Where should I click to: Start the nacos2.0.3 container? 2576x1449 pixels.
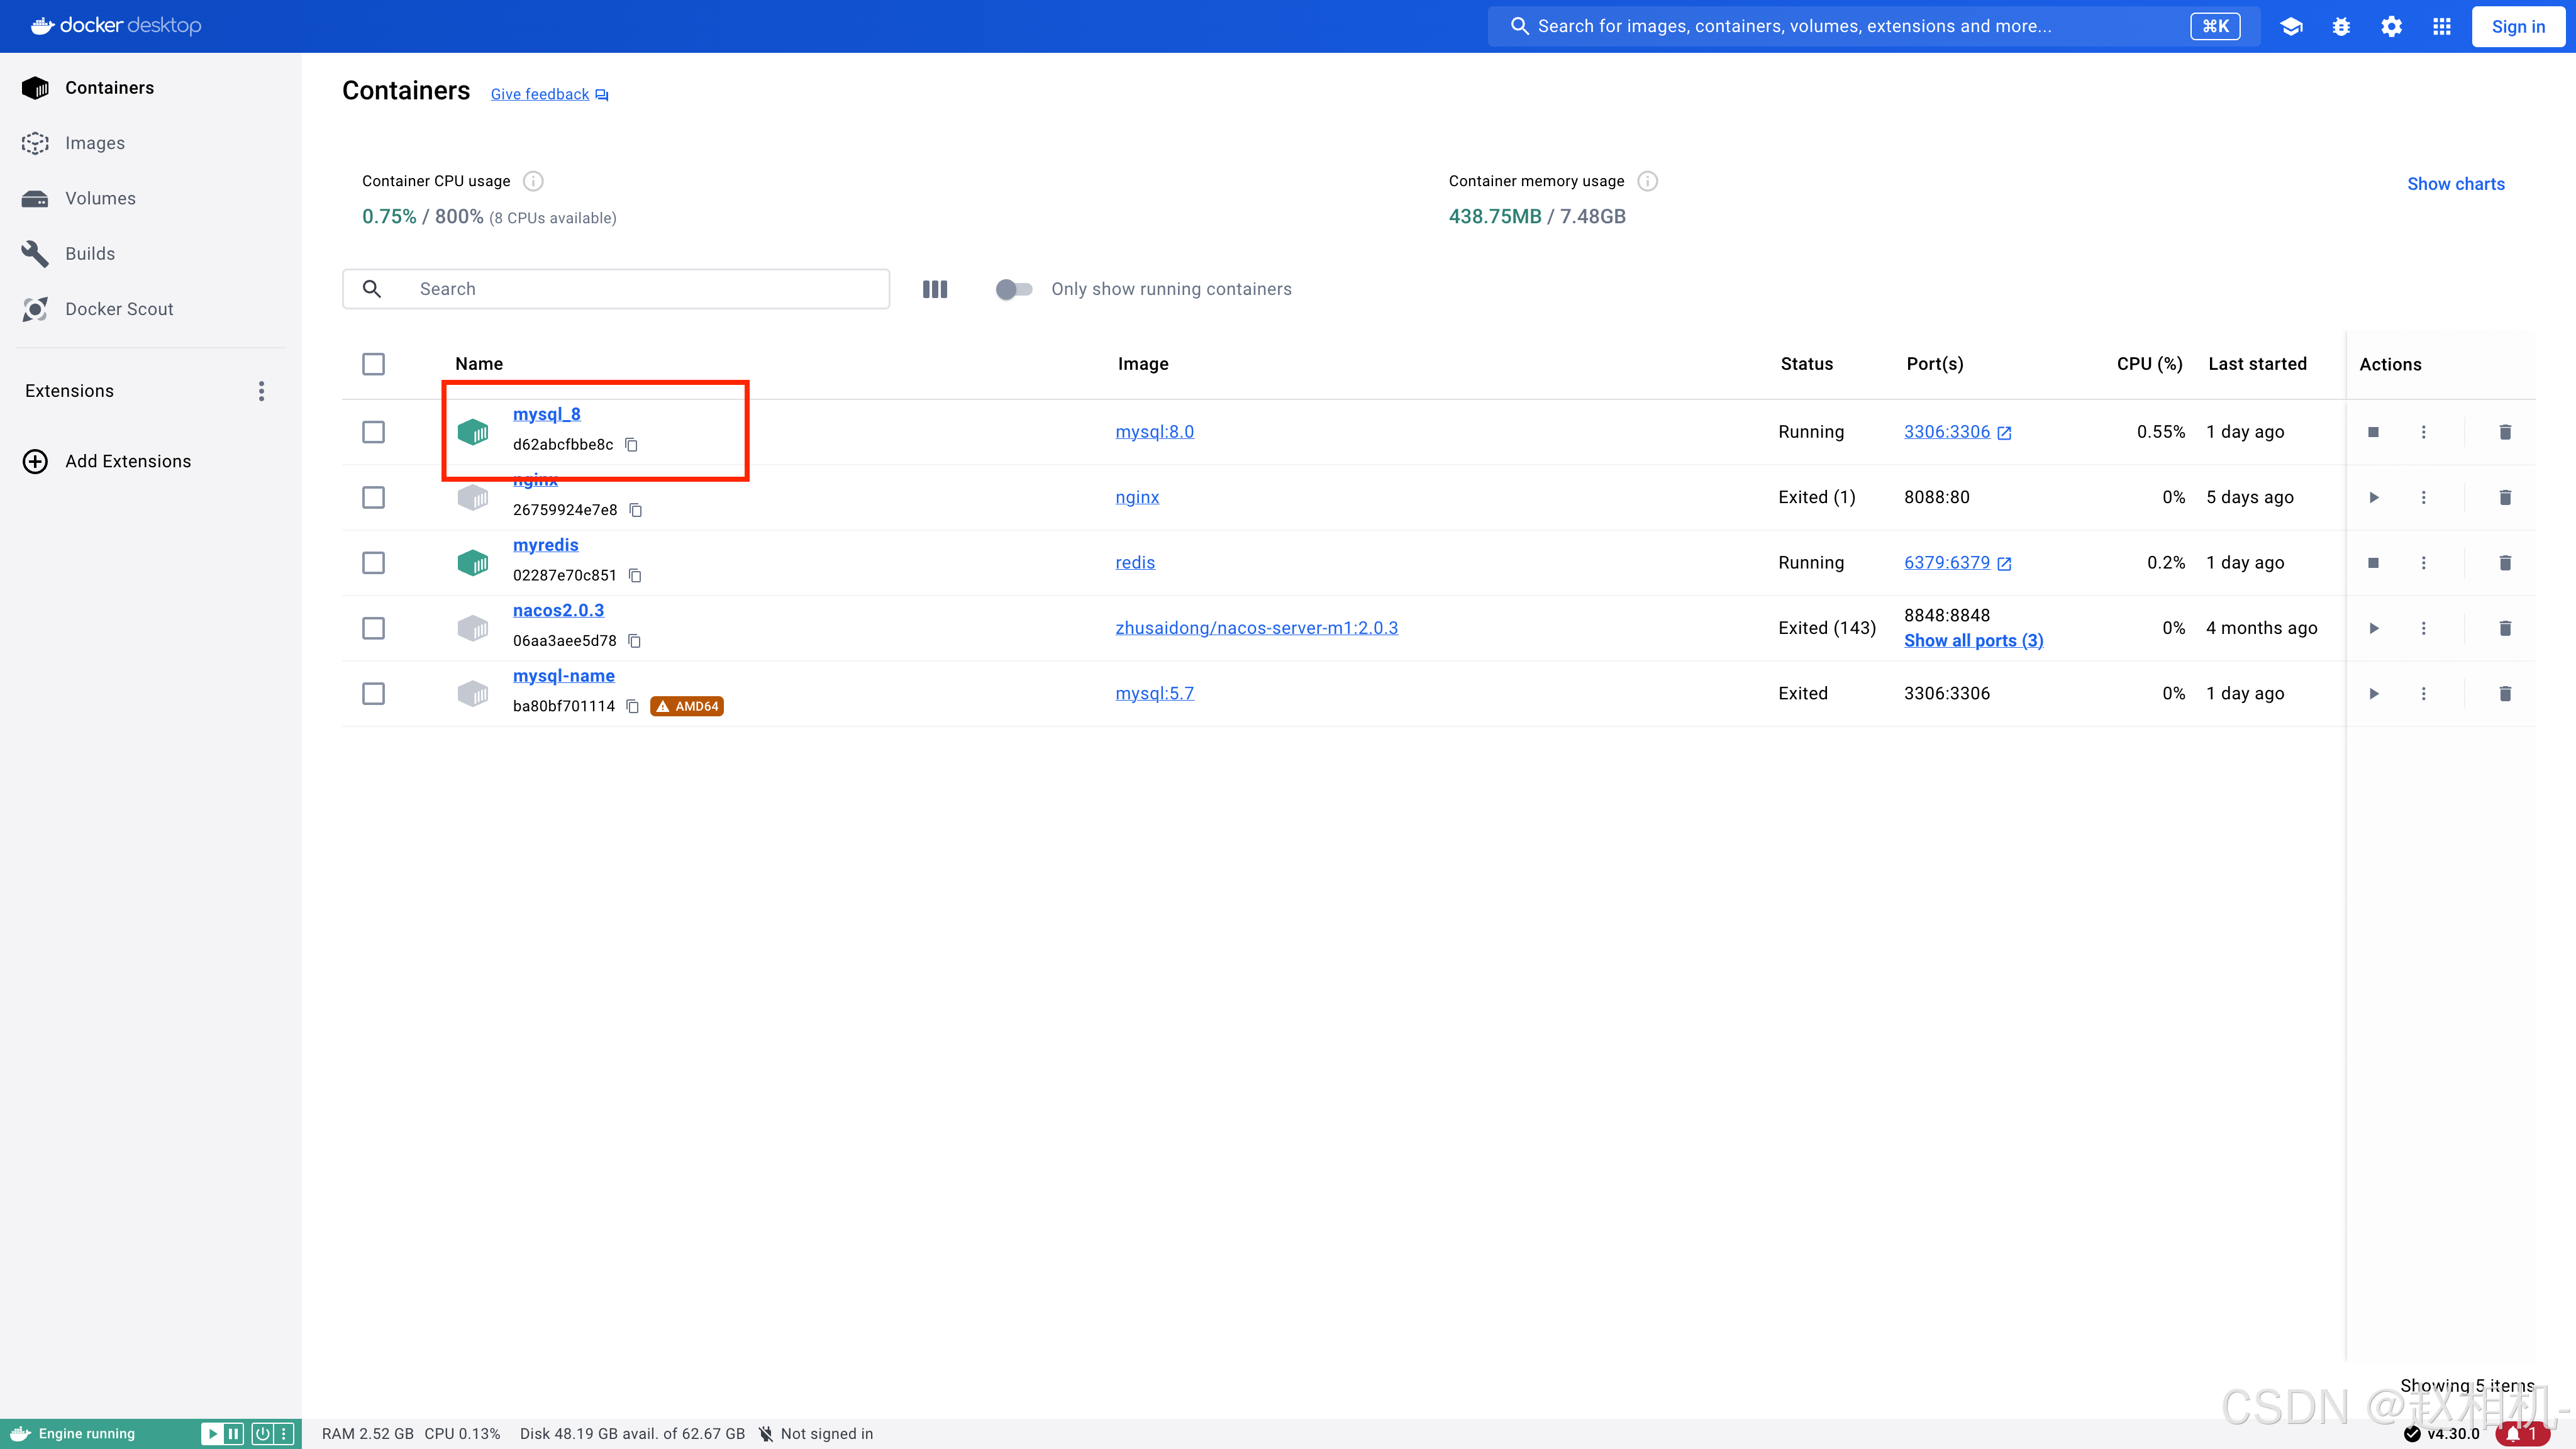click(x=2373, y=628)
